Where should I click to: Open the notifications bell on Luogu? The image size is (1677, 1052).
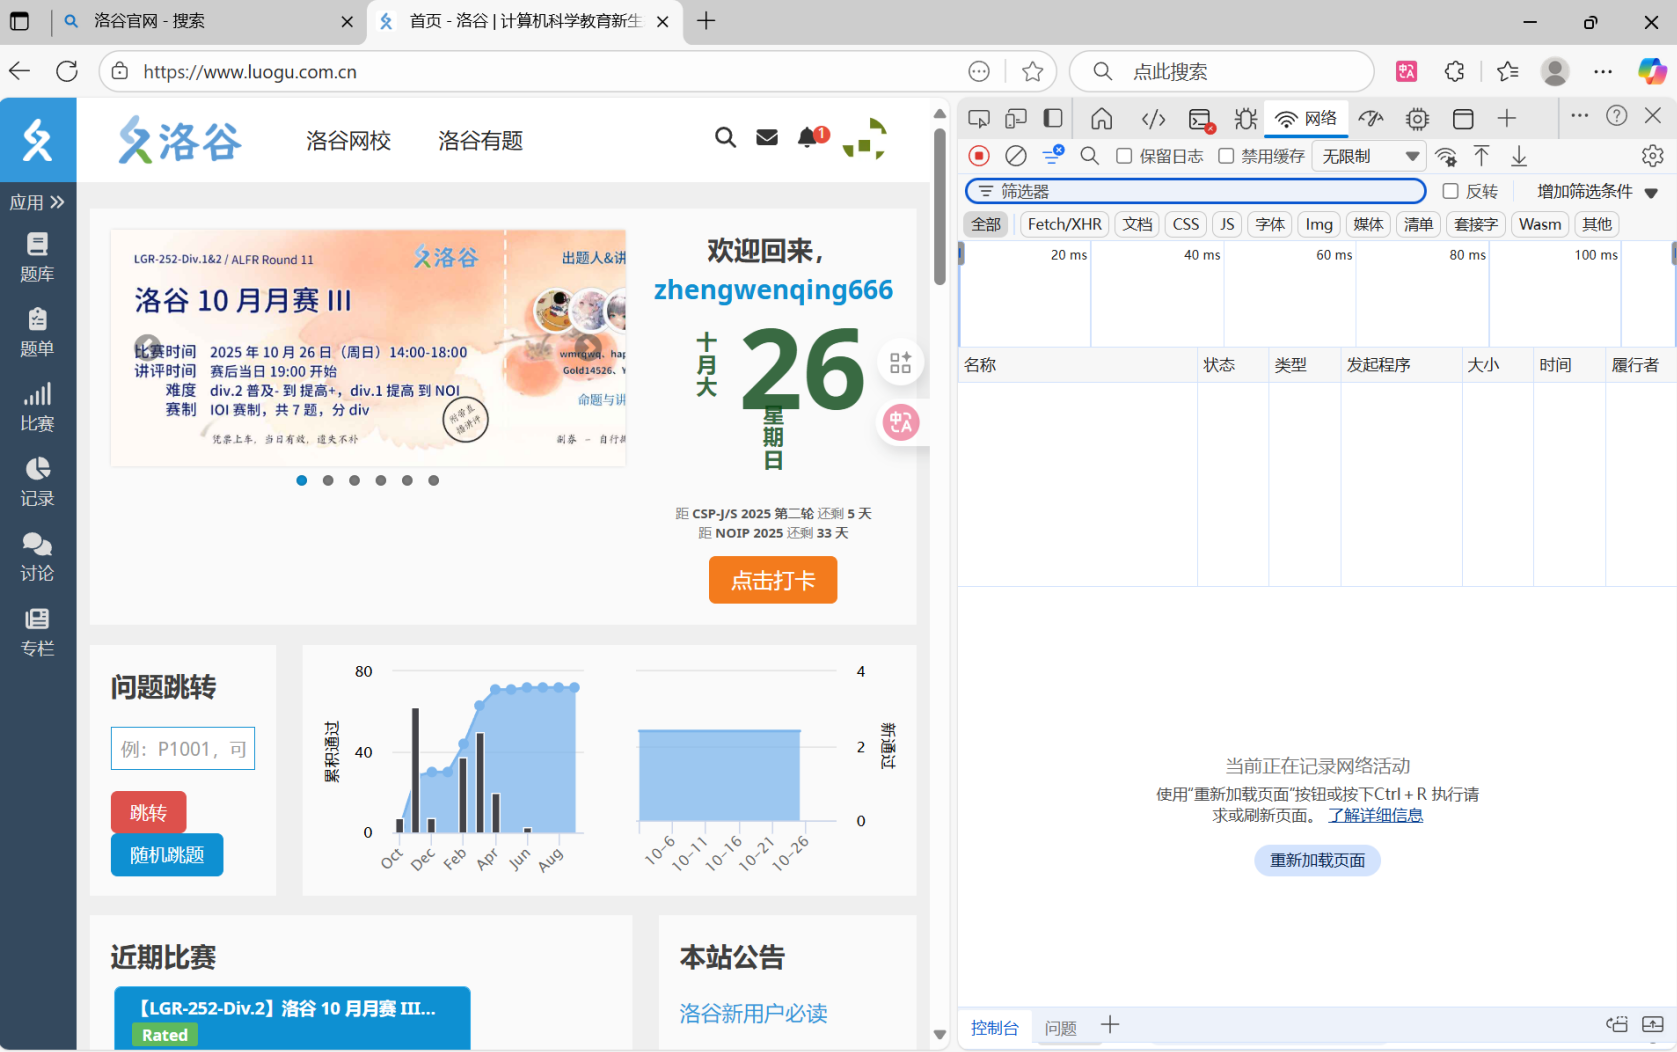coord(808,138)
